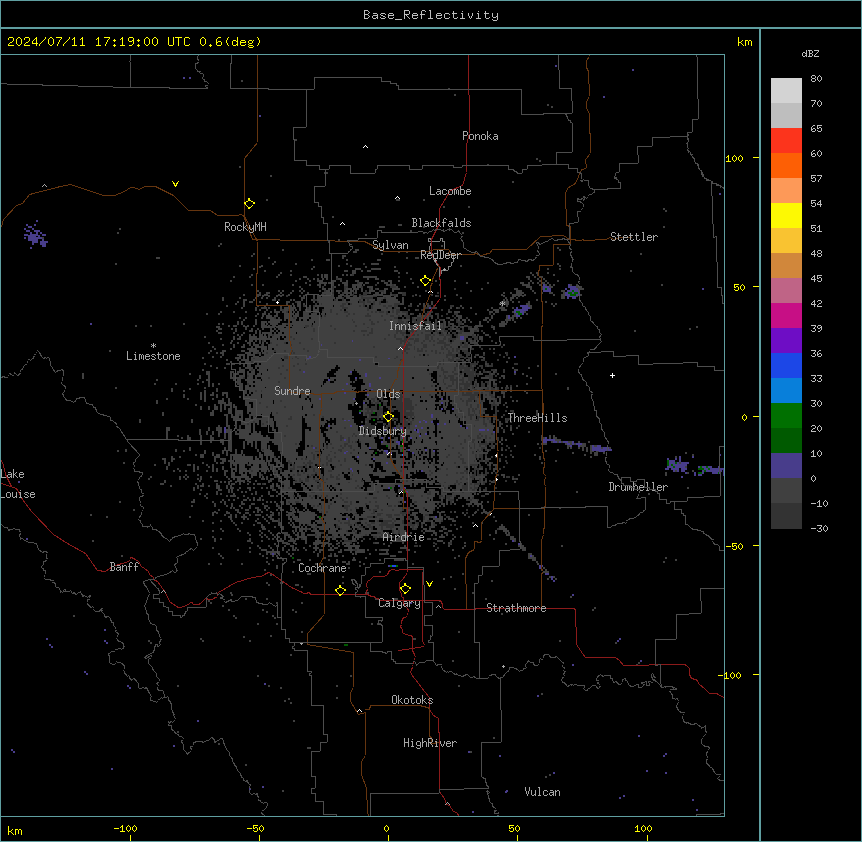Screen dimensions: 862x842
Task: Click the yellow diamond marker below Cochrane
Action: click(340, 590)
